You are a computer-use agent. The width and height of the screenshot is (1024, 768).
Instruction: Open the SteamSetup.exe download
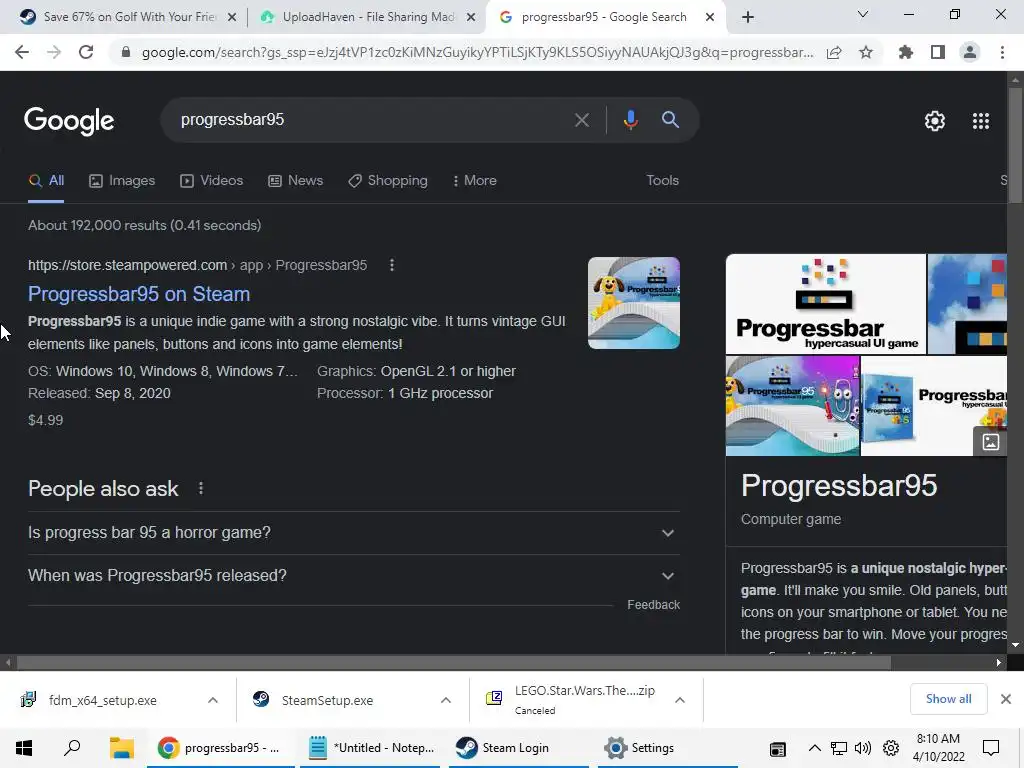327,700
